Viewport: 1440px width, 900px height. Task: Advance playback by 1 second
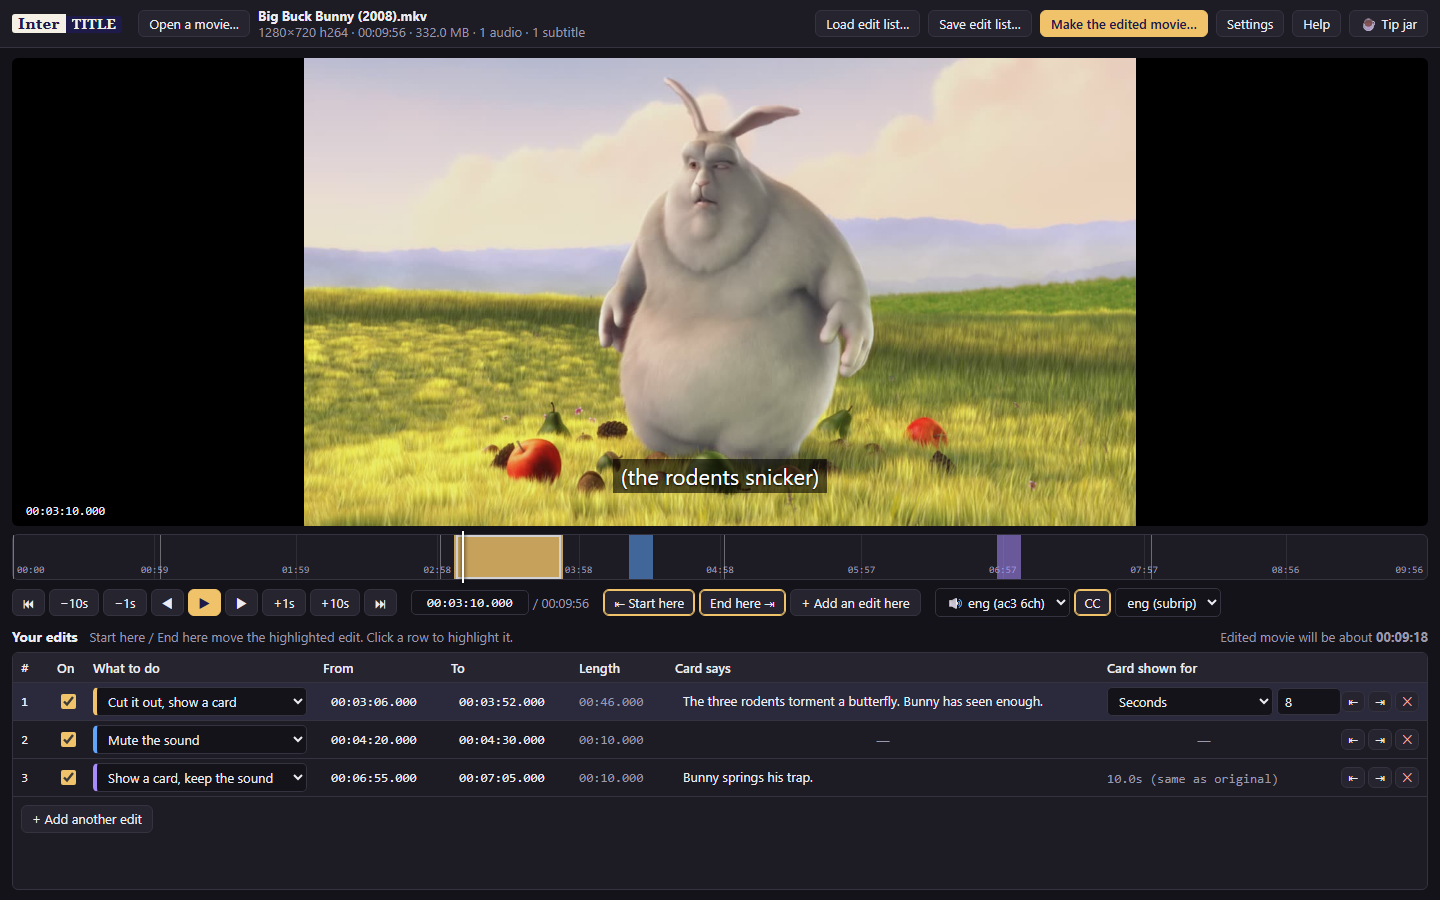pyautogui.click(x=284, y=603)
